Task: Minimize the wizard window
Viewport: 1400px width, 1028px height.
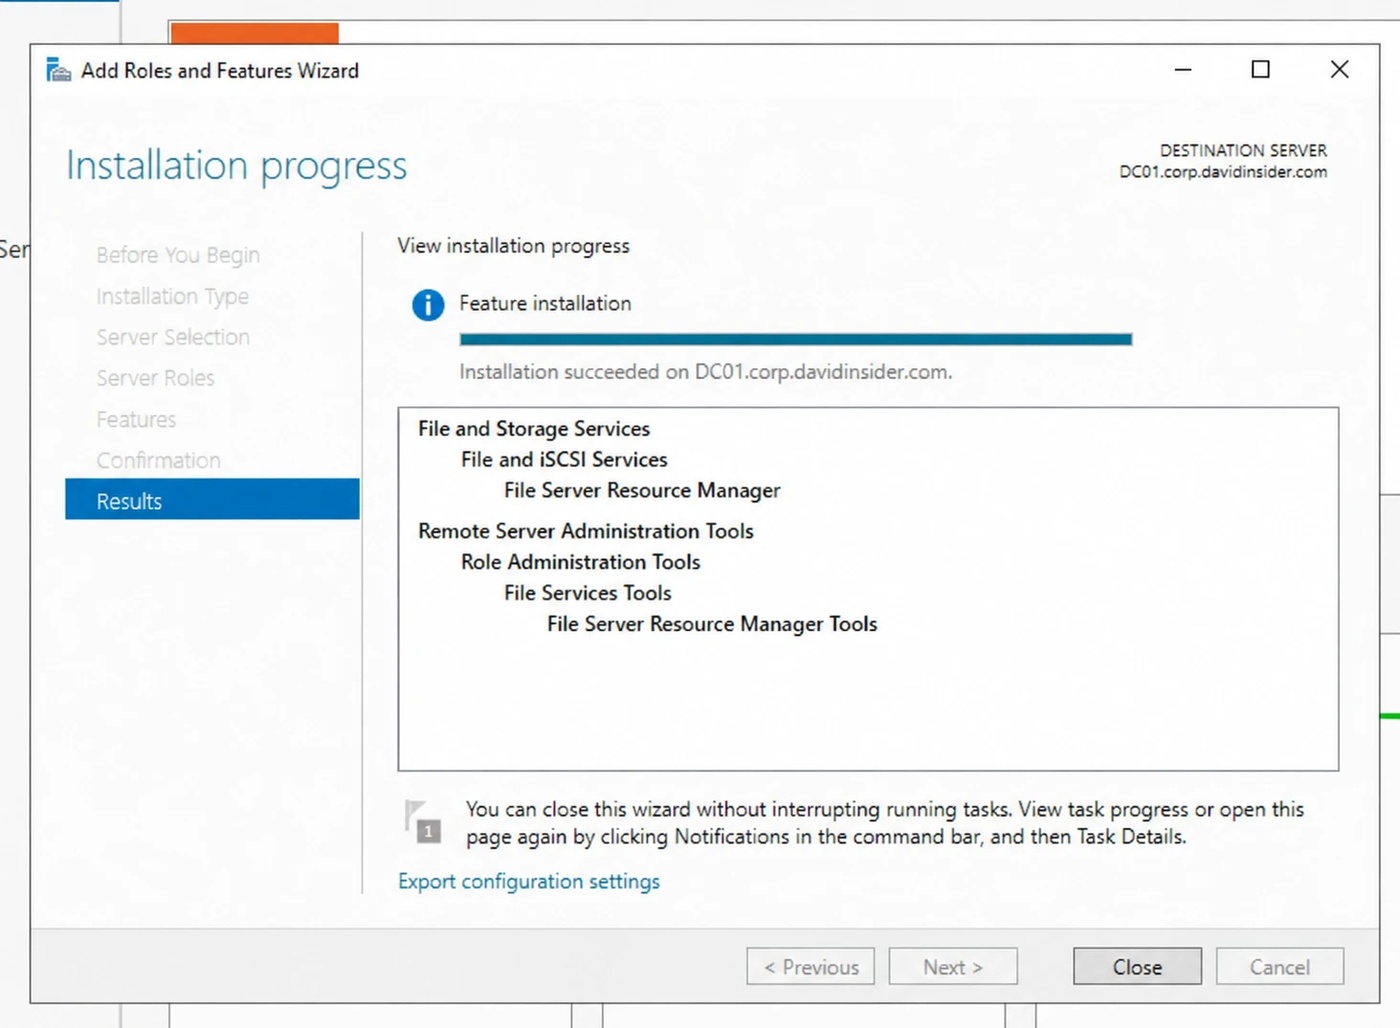Action: click(x=1183, y=70)
